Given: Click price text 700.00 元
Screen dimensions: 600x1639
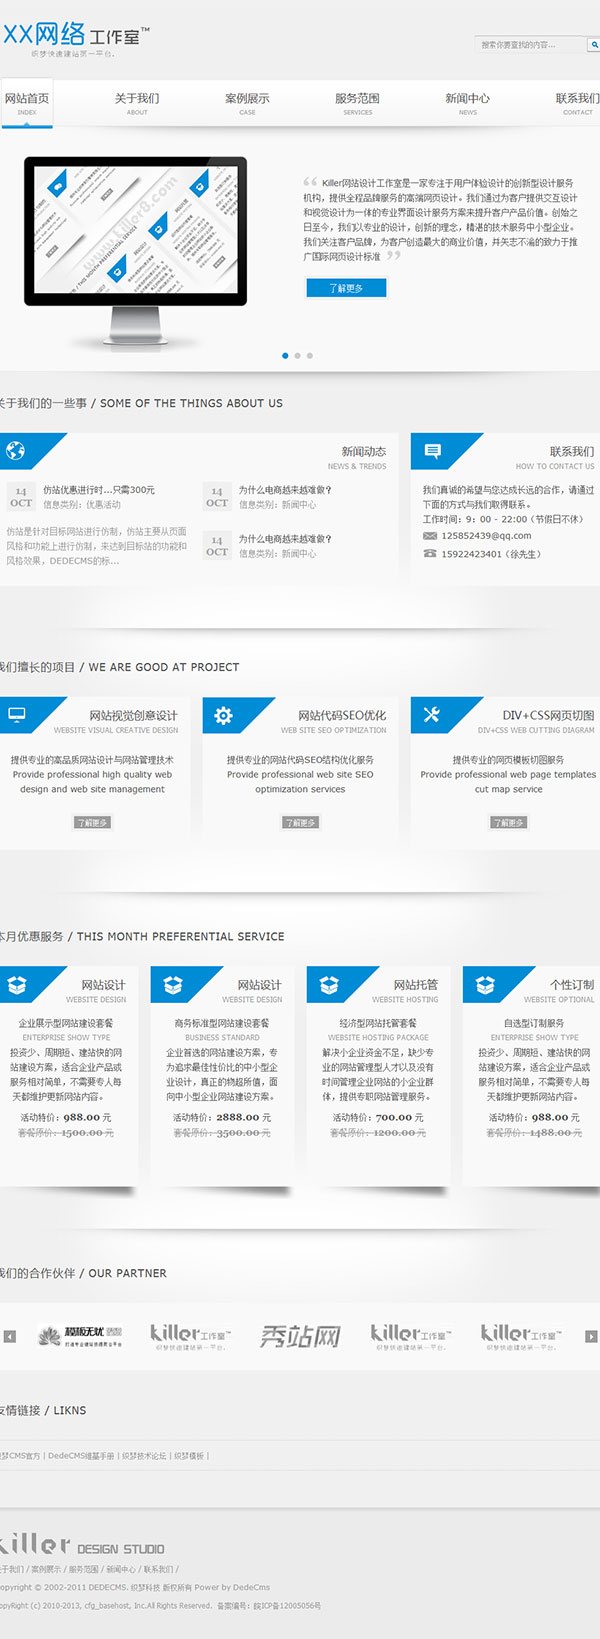Looking at the screenshot, I should 400,1118.
